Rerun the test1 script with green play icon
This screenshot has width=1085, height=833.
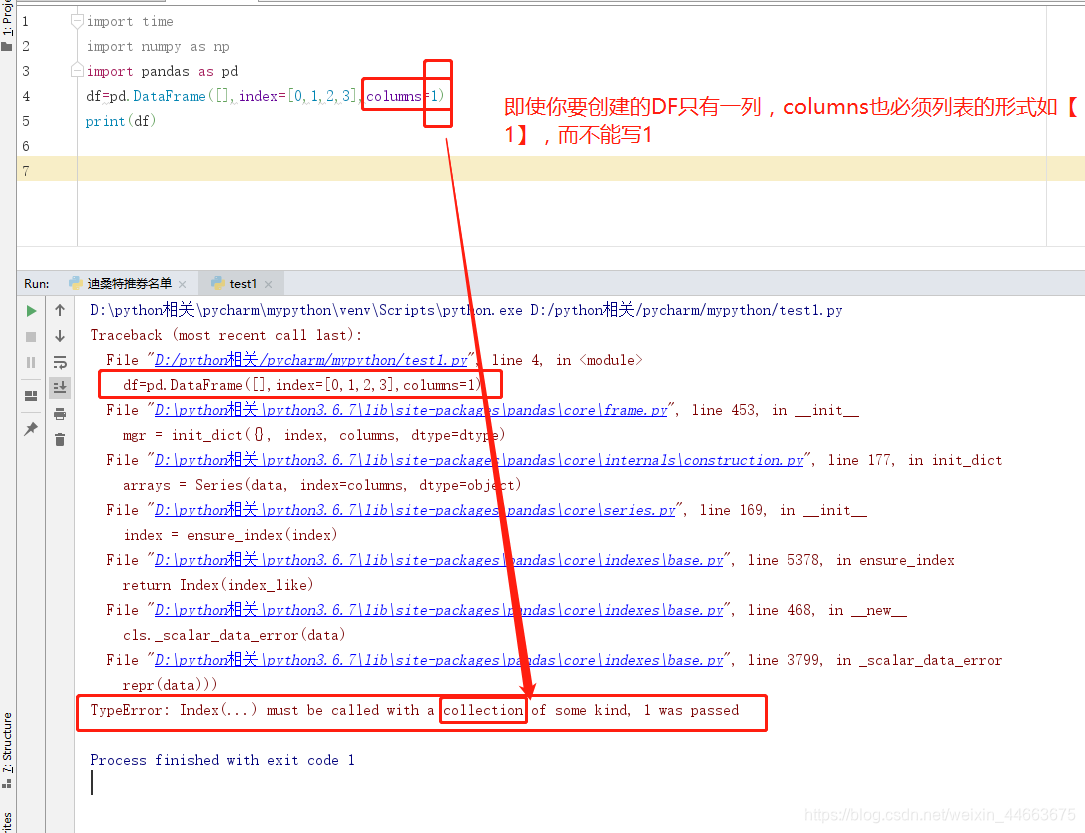pyautogui.click(x=31, y=311)
